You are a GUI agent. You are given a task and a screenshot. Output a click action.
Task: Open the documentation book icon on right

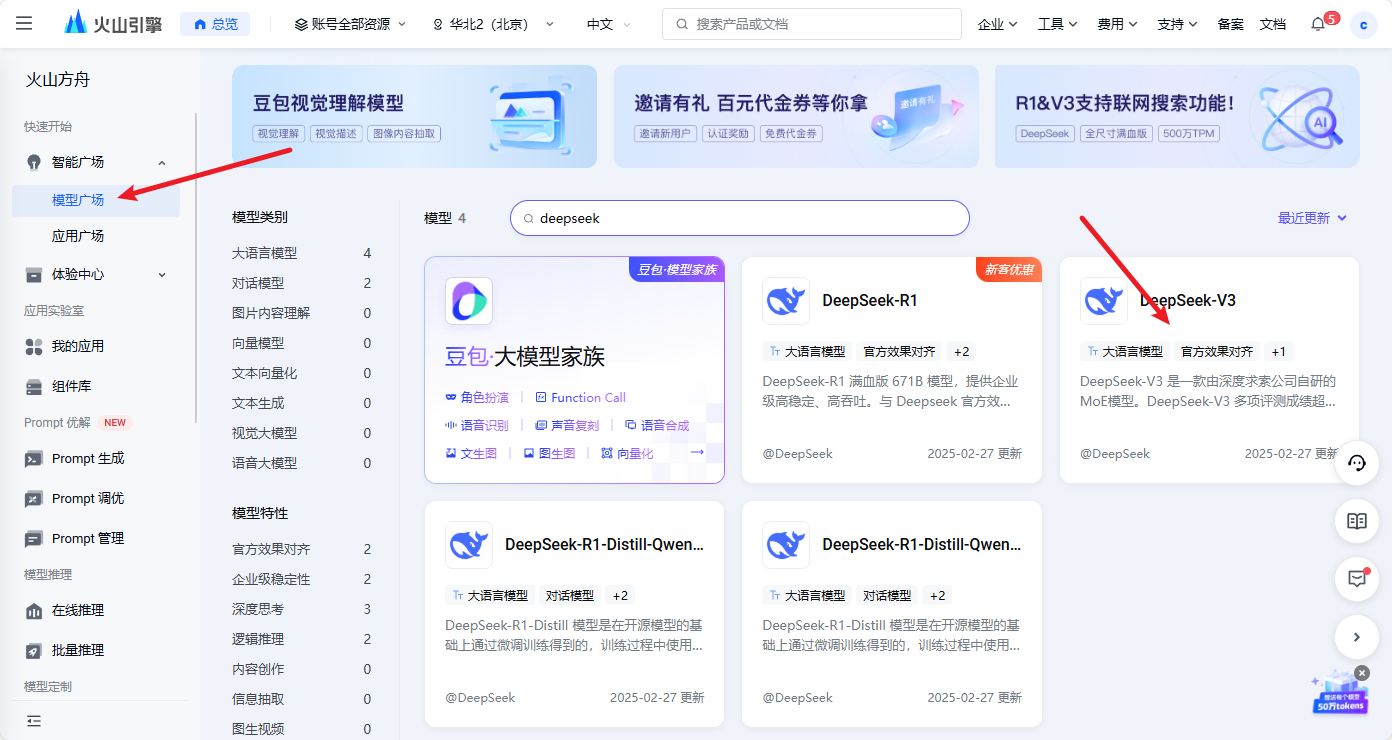tap(1357, 521)
